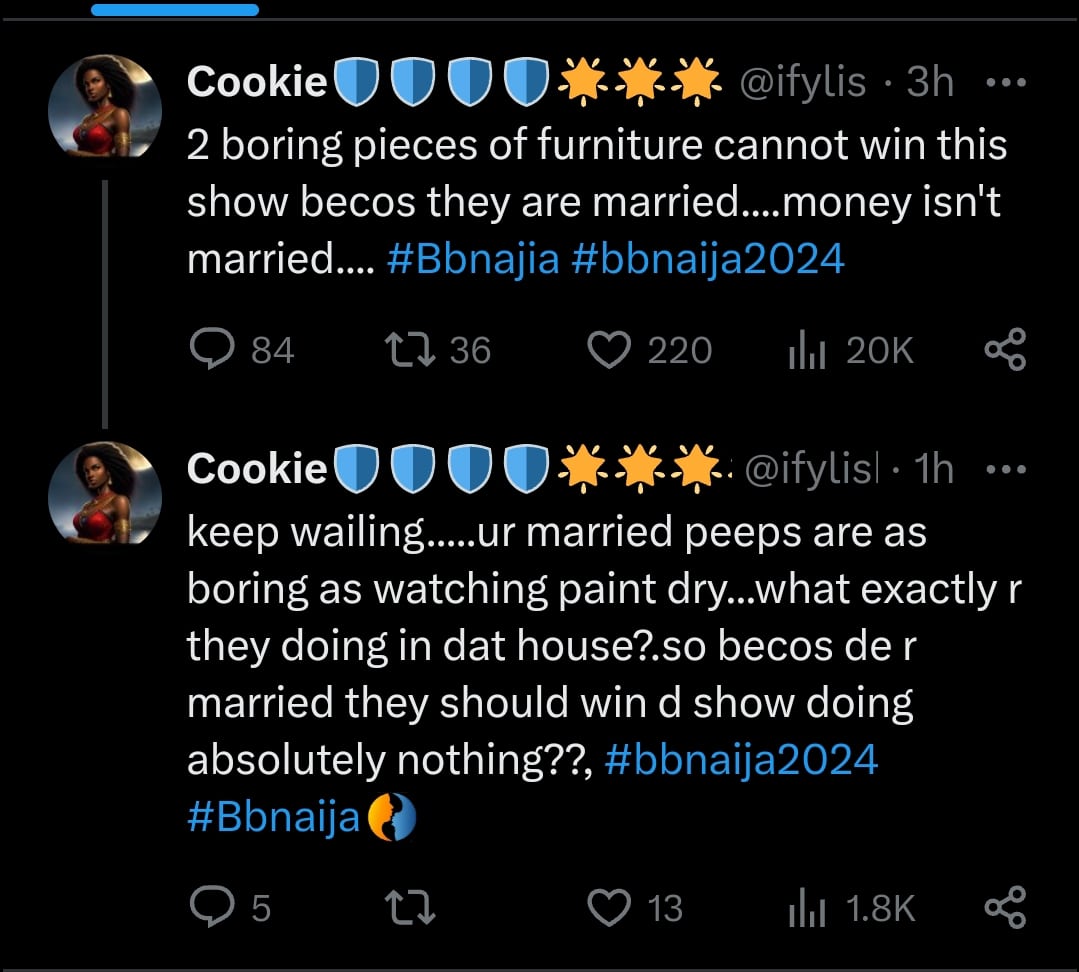Open #bbnaija2024 hashtag in second tweet
The height and width of the screenshot is (972, 1079).
(741, 761)
